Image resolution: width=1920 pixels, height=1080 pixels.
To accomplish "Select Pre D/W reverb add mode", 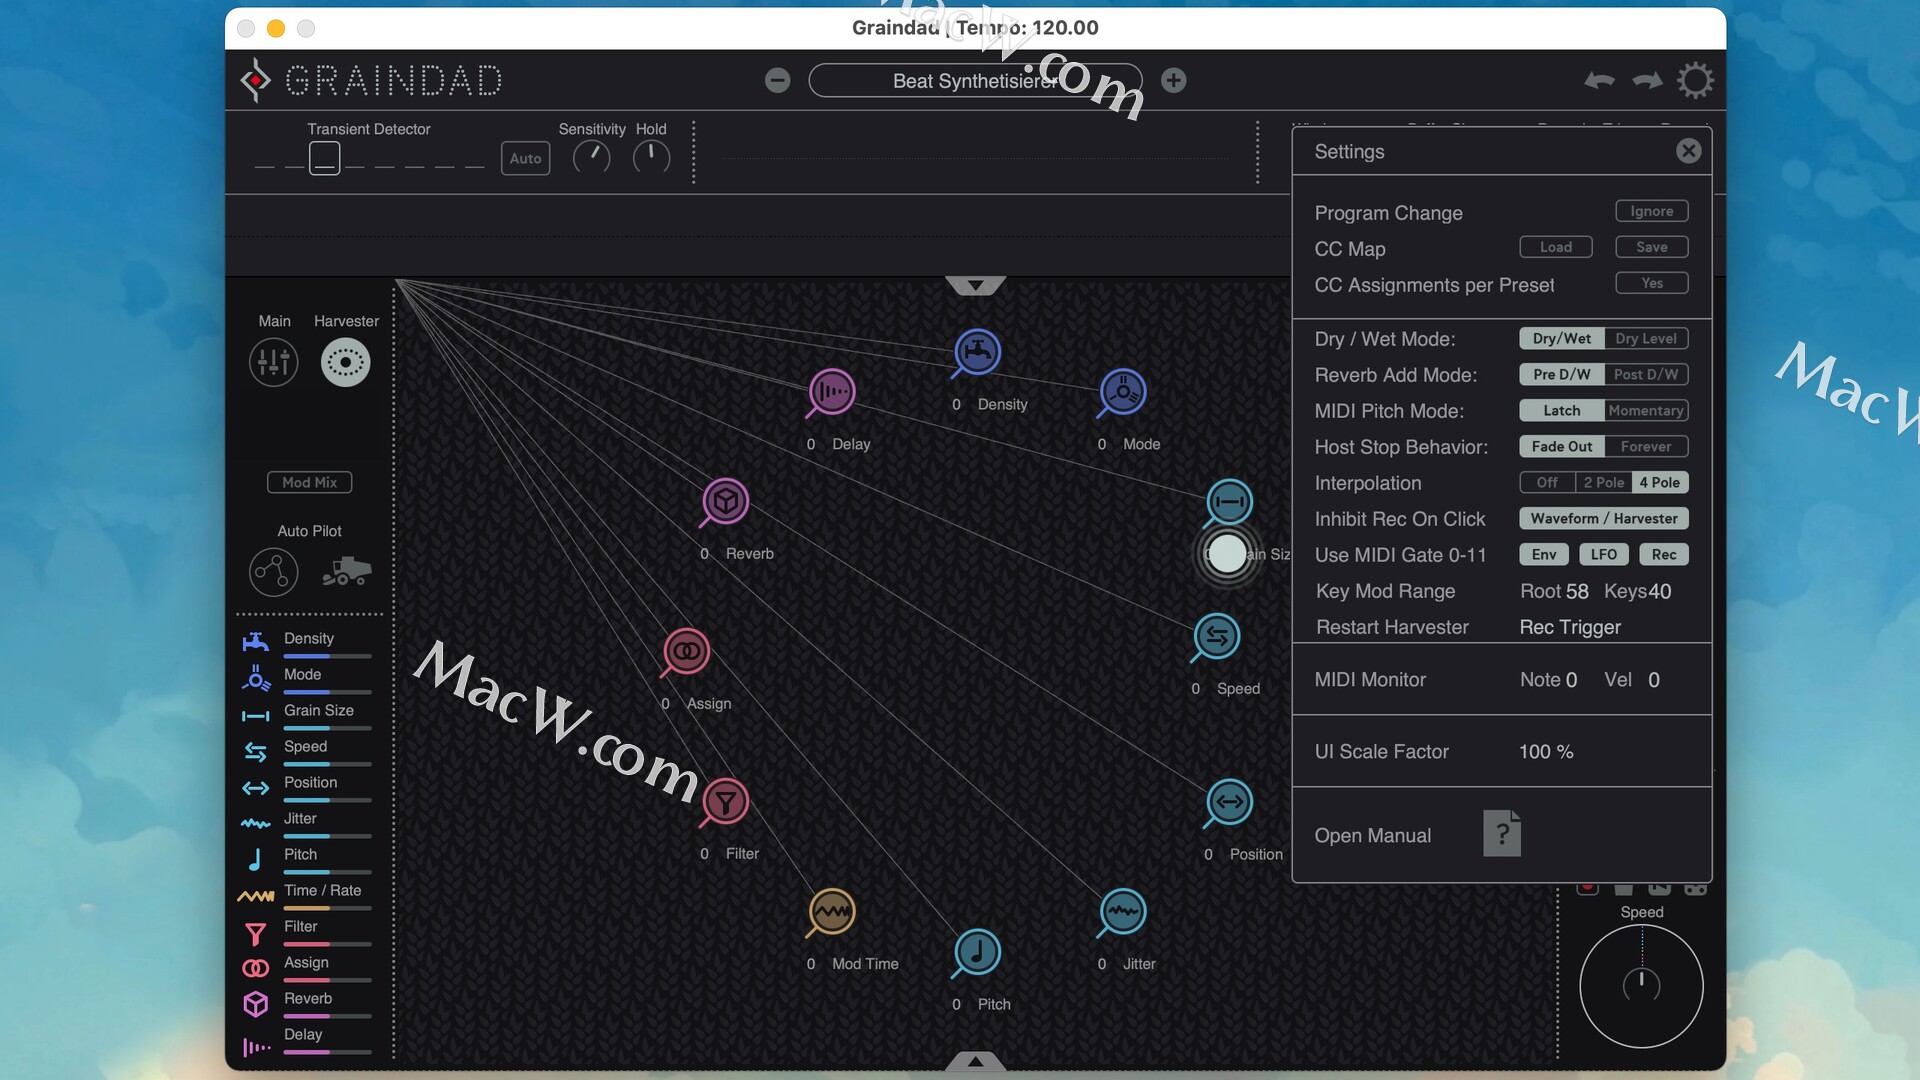I will (x=1562, y=375).
